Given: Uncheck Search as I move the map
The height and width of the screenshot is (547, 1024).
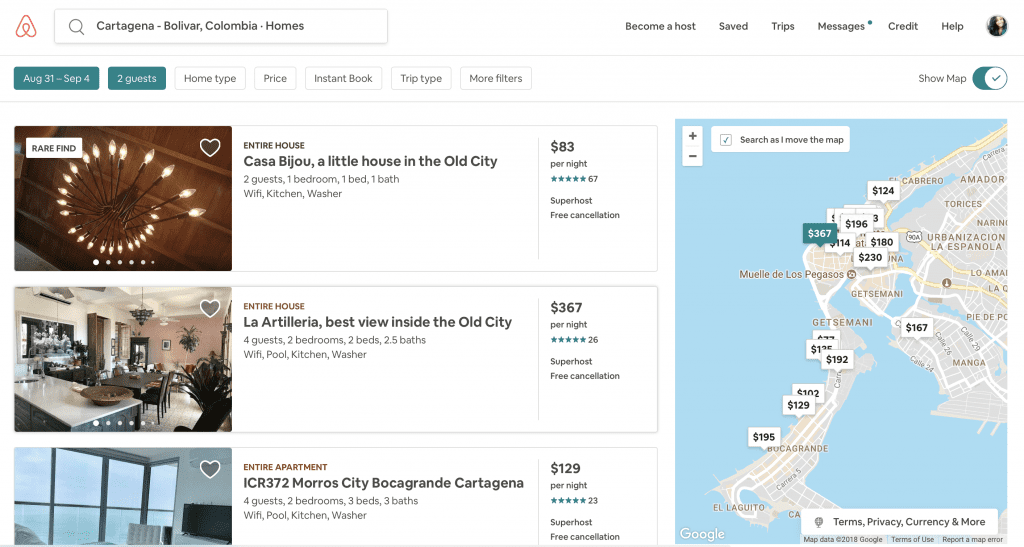Looking at the screenshot, I should (726, 140).
